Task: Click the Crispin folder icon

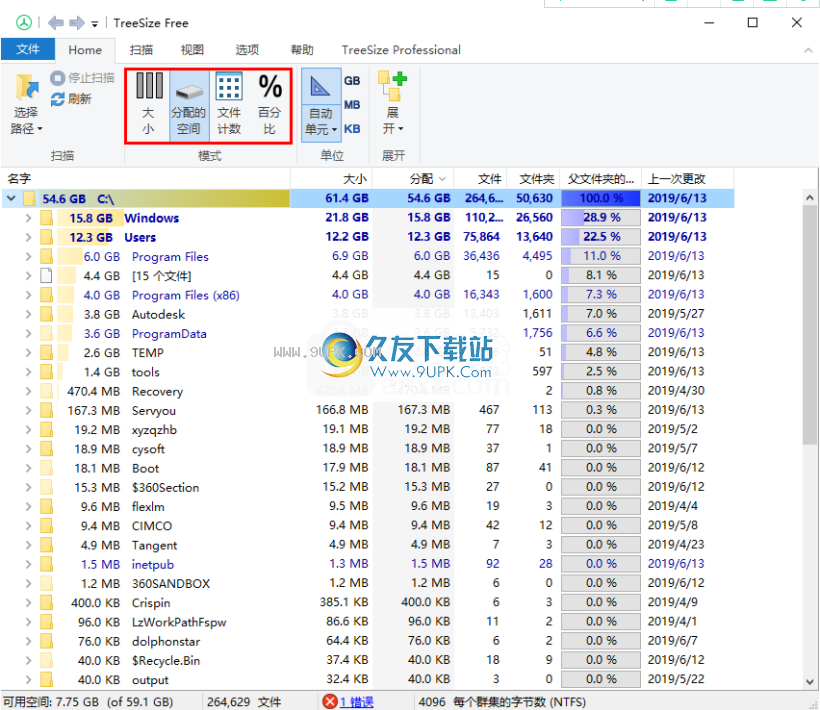Action: pyautogui.click(x=47, y=603)
